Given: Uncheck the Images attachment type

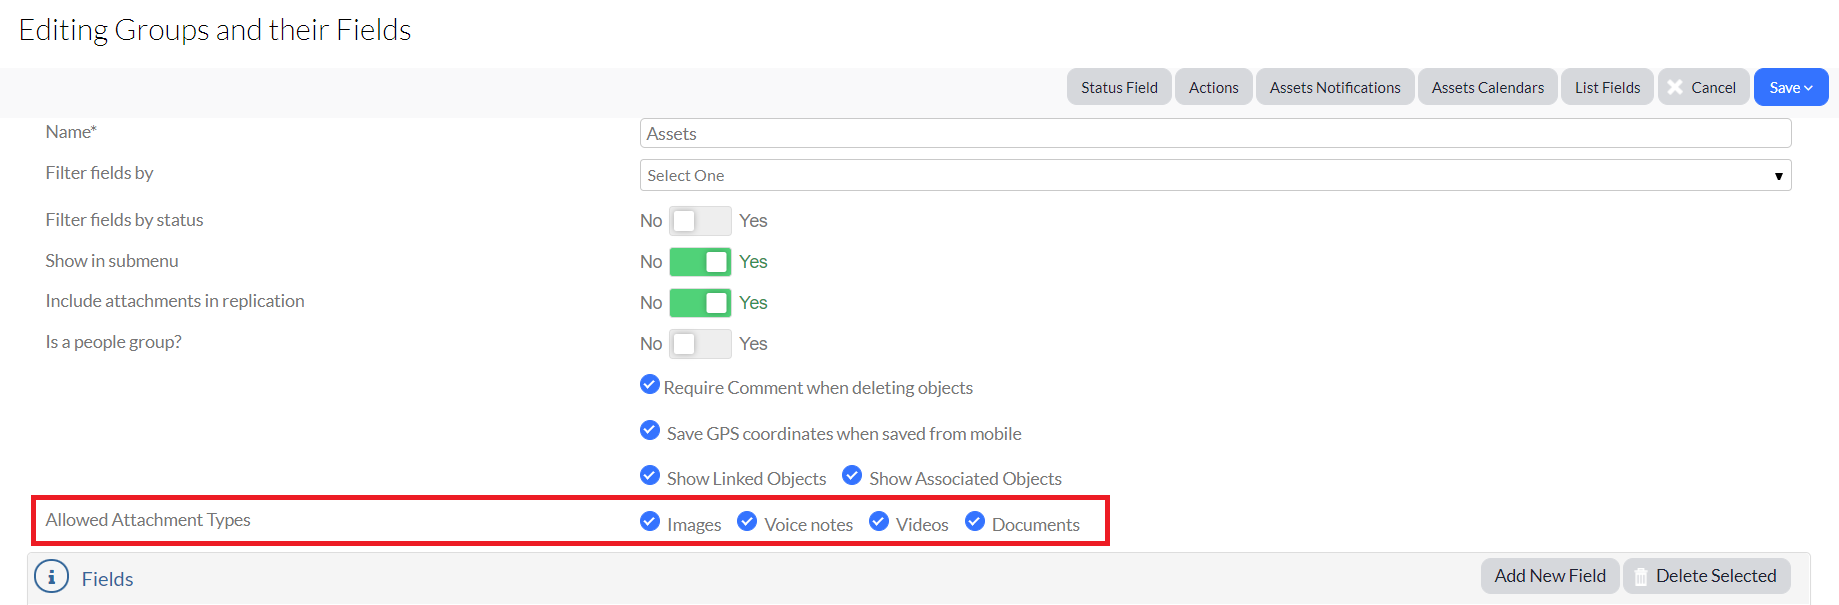Looking at the screenshot, I should [650, 522].
